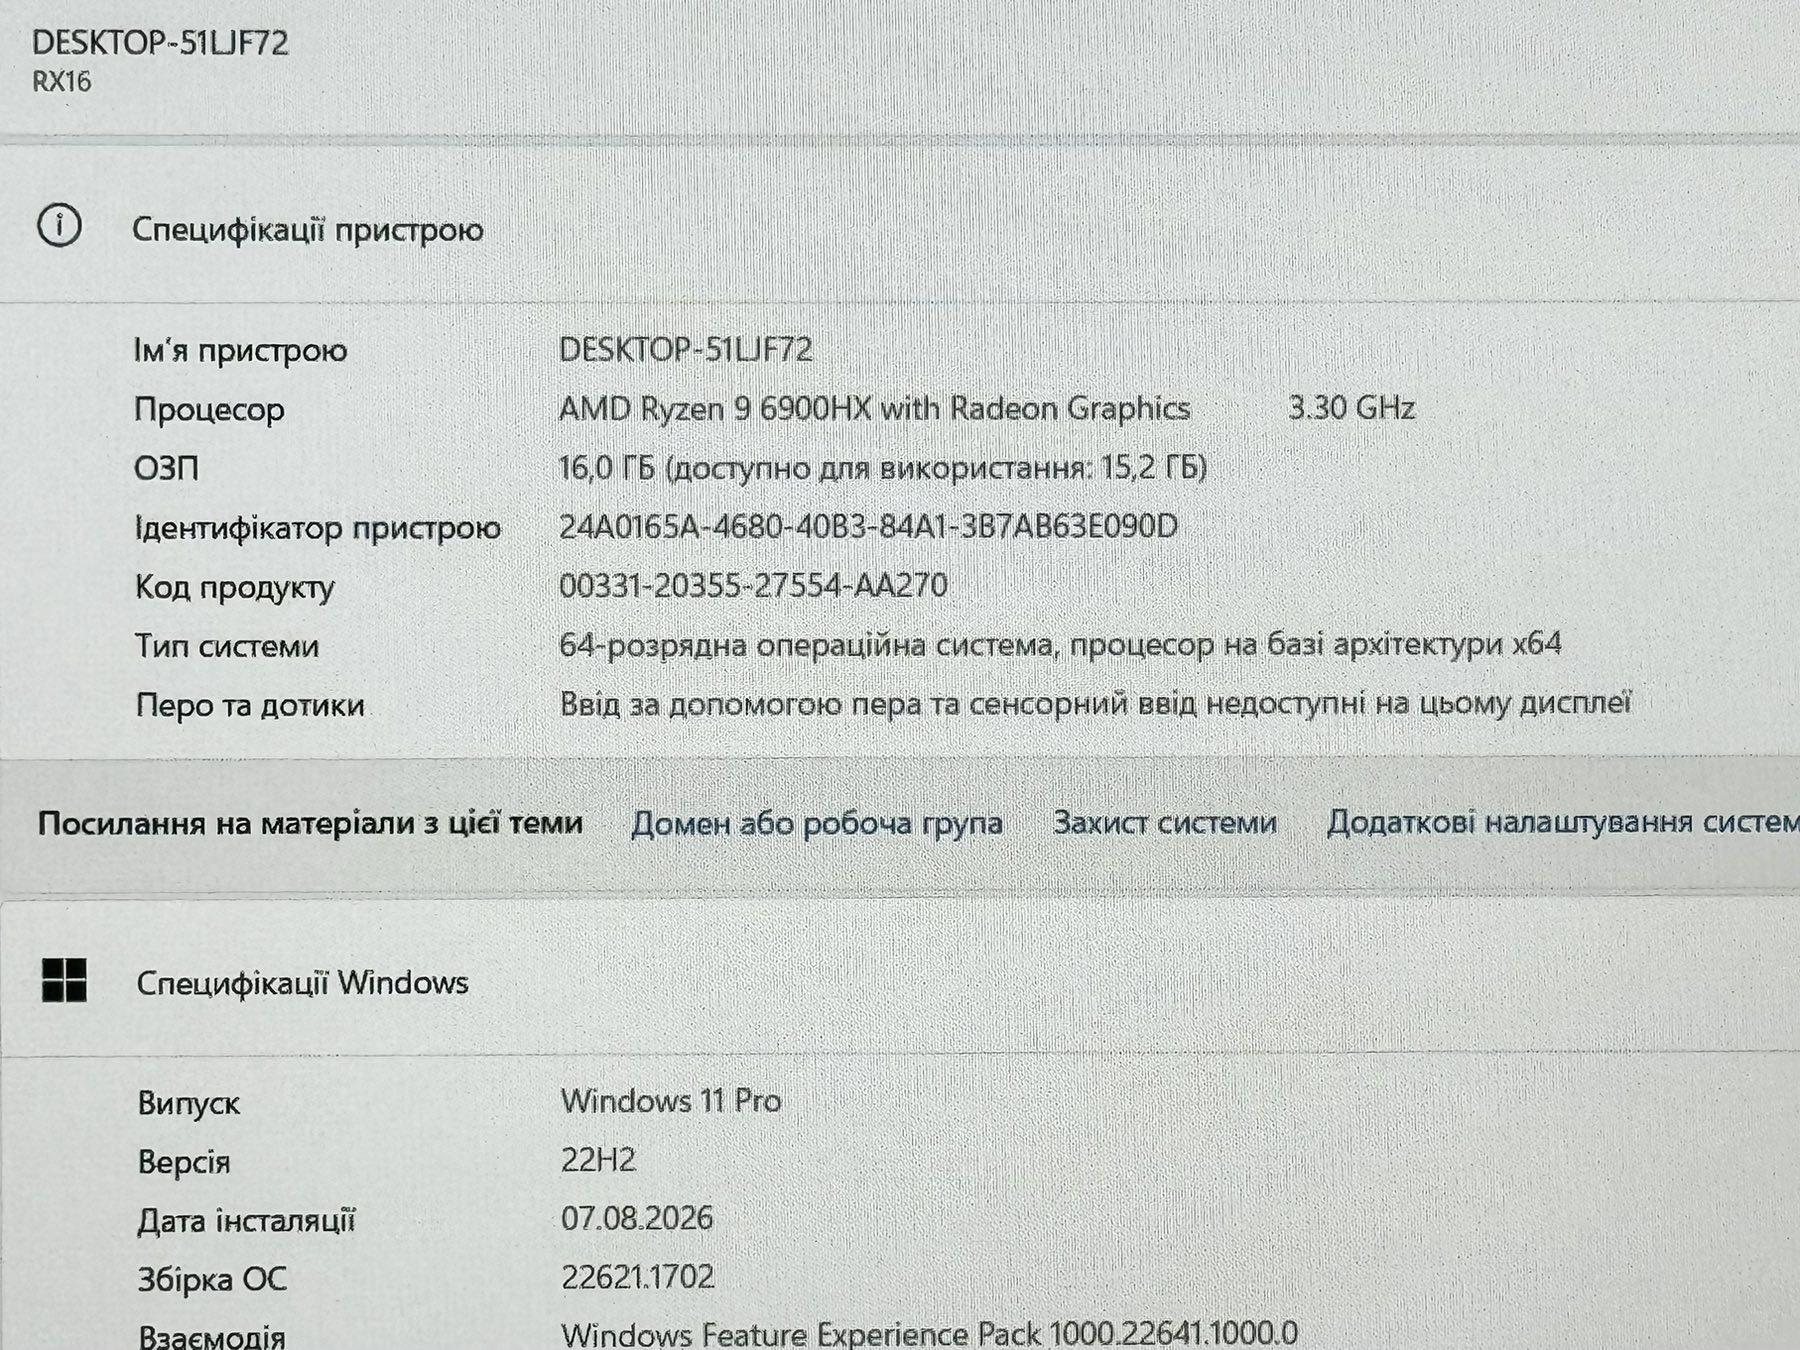
Task: Open the Домен або робоча група link
Action: (x=816, y=823)
